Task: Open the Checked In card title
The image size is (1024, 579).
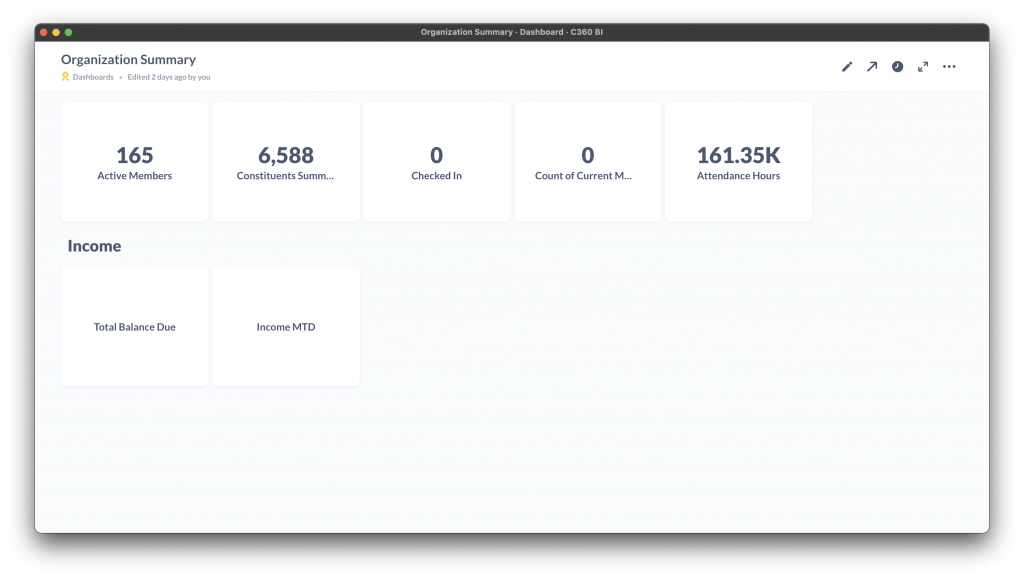Action: tap(436, 176)
